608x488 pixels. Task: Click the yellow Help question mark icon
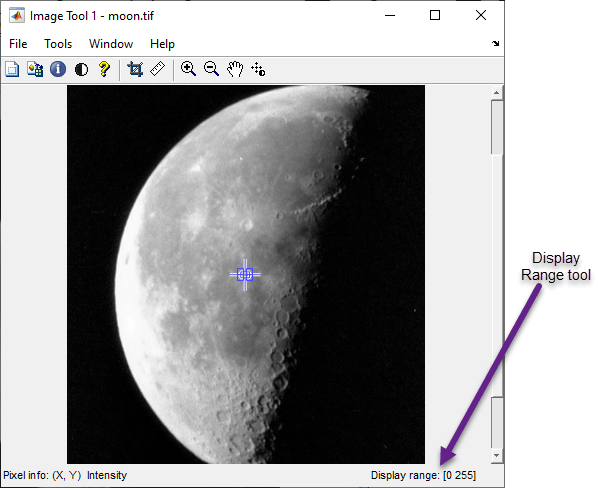(104, 70)
